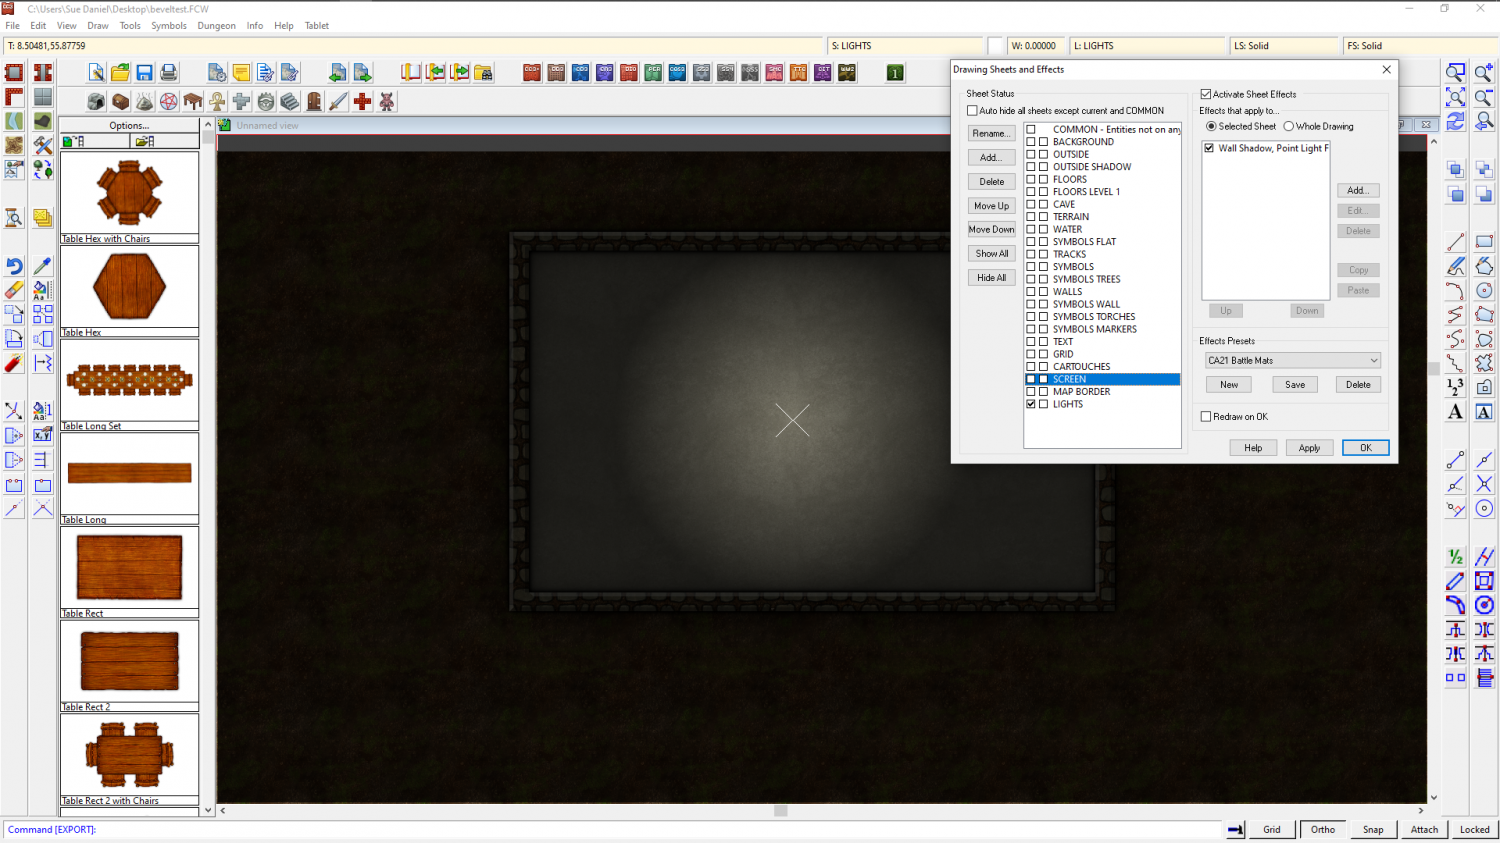Image resolution: width=1500 pixels, height=843 pixels.
Task: Click the Rename... sheet button
Action: pyautogui.click(x=991, y=133)
